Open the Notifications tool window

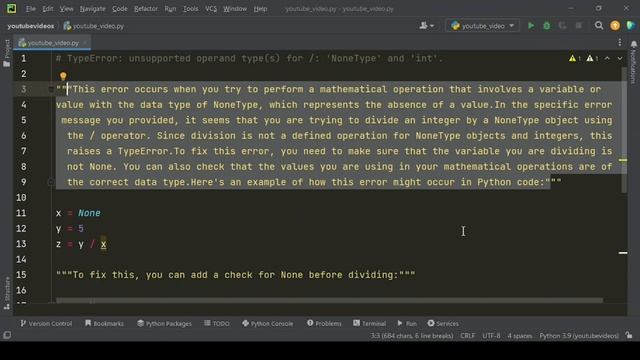pos(633,61)
